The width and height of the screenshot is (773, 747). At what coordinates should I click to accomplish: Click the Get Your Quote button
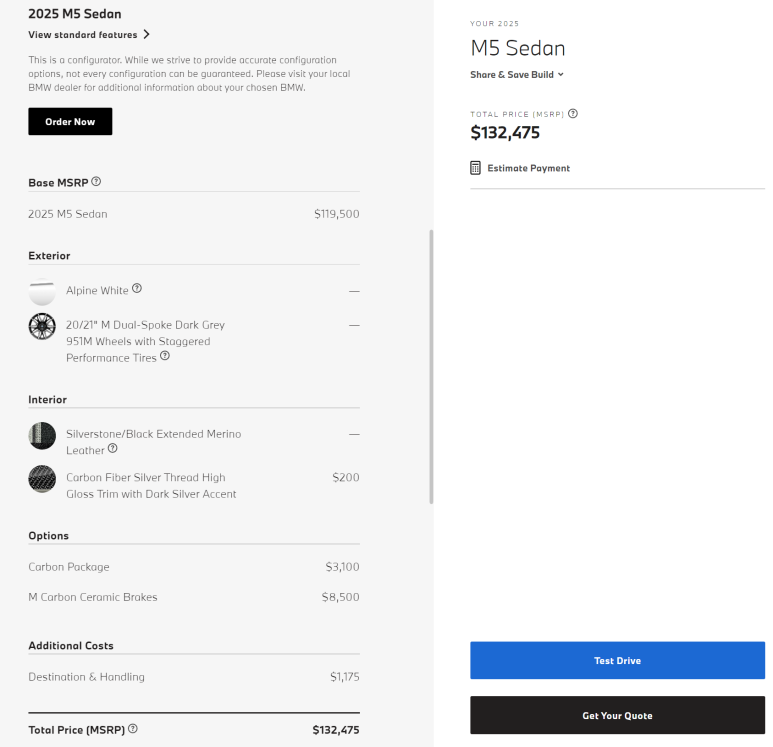pos(617,715)
